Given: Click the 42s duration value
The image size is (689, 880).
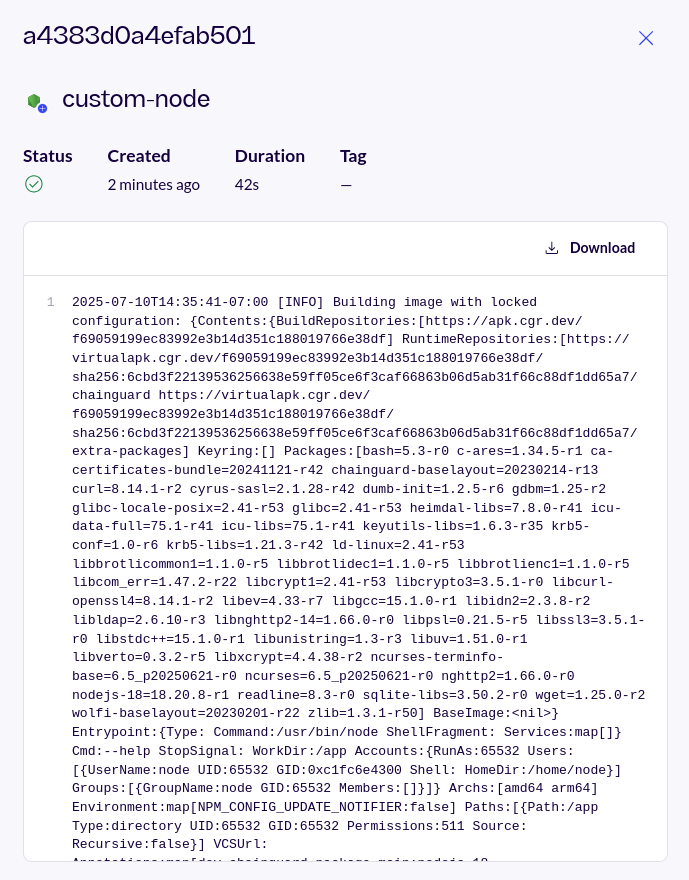Looking at the screenshot, I should coord(246,184).
